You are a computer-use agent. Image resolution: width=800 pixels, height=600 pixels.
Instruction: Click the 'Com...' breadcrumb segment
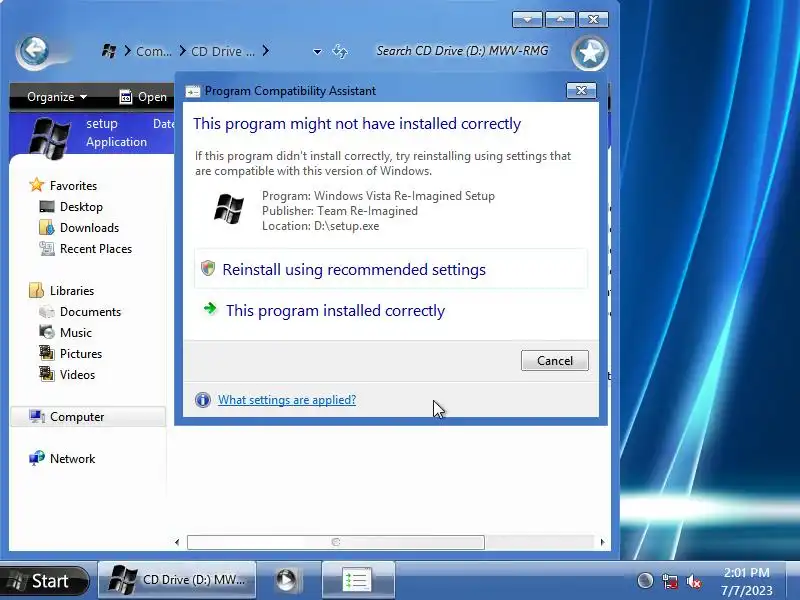pos(154,51)
